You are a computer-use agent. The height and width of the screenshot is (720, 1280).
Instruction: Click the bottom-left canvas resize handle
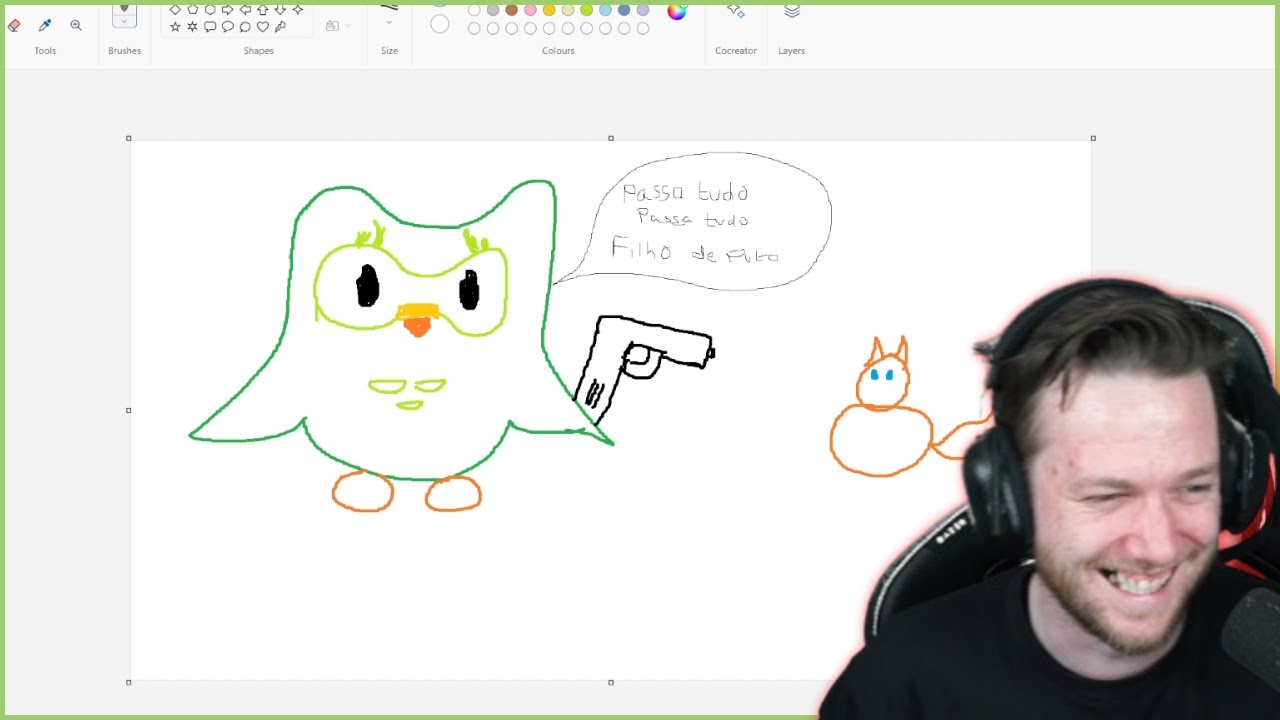pos(129,682)
